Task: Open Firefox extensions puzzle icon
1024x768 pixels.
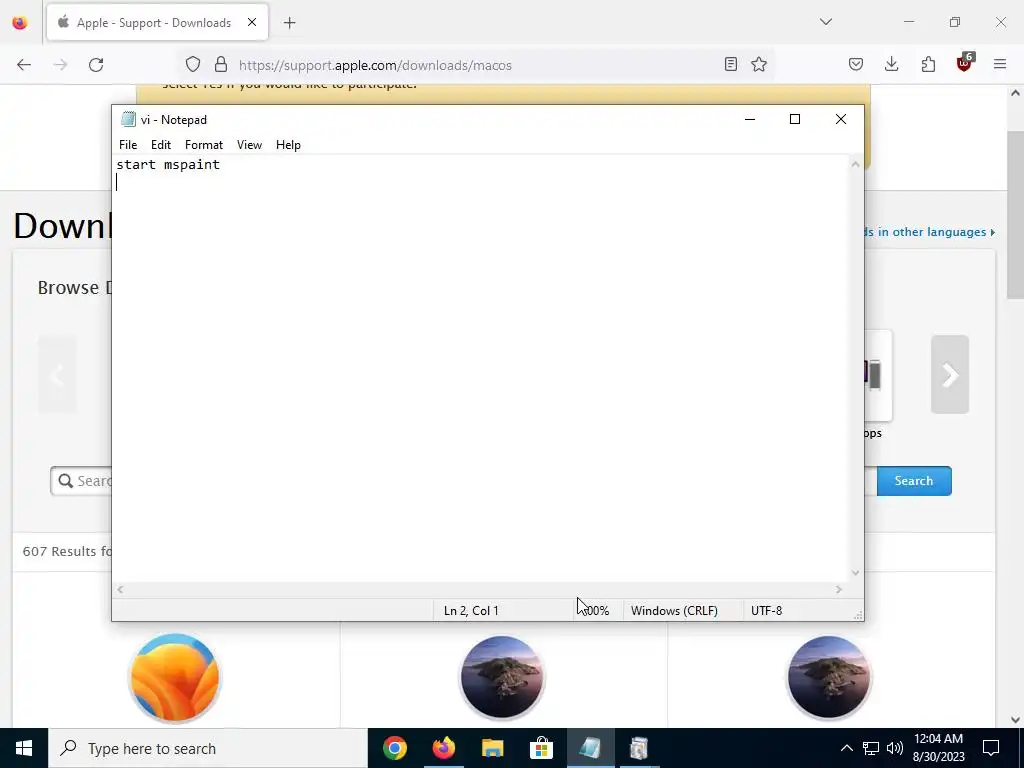Action: 928,64
